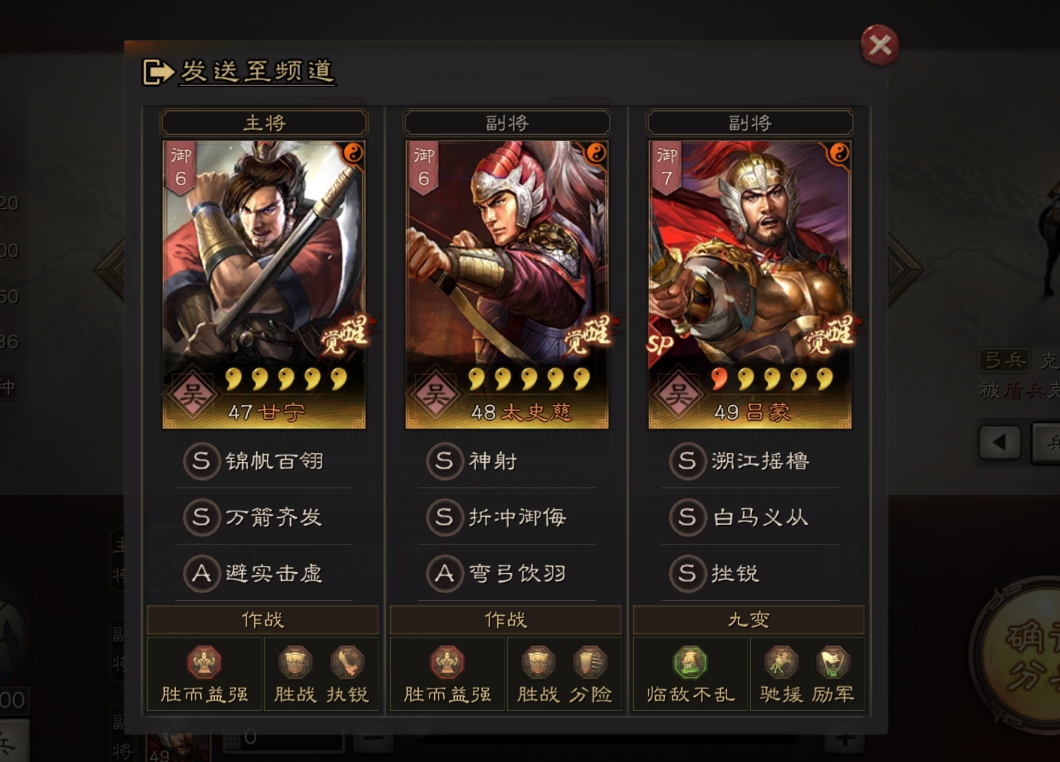
Task: Select 吕蒙's 临敌不乱 tactic icon
Action: click(690, 662)
